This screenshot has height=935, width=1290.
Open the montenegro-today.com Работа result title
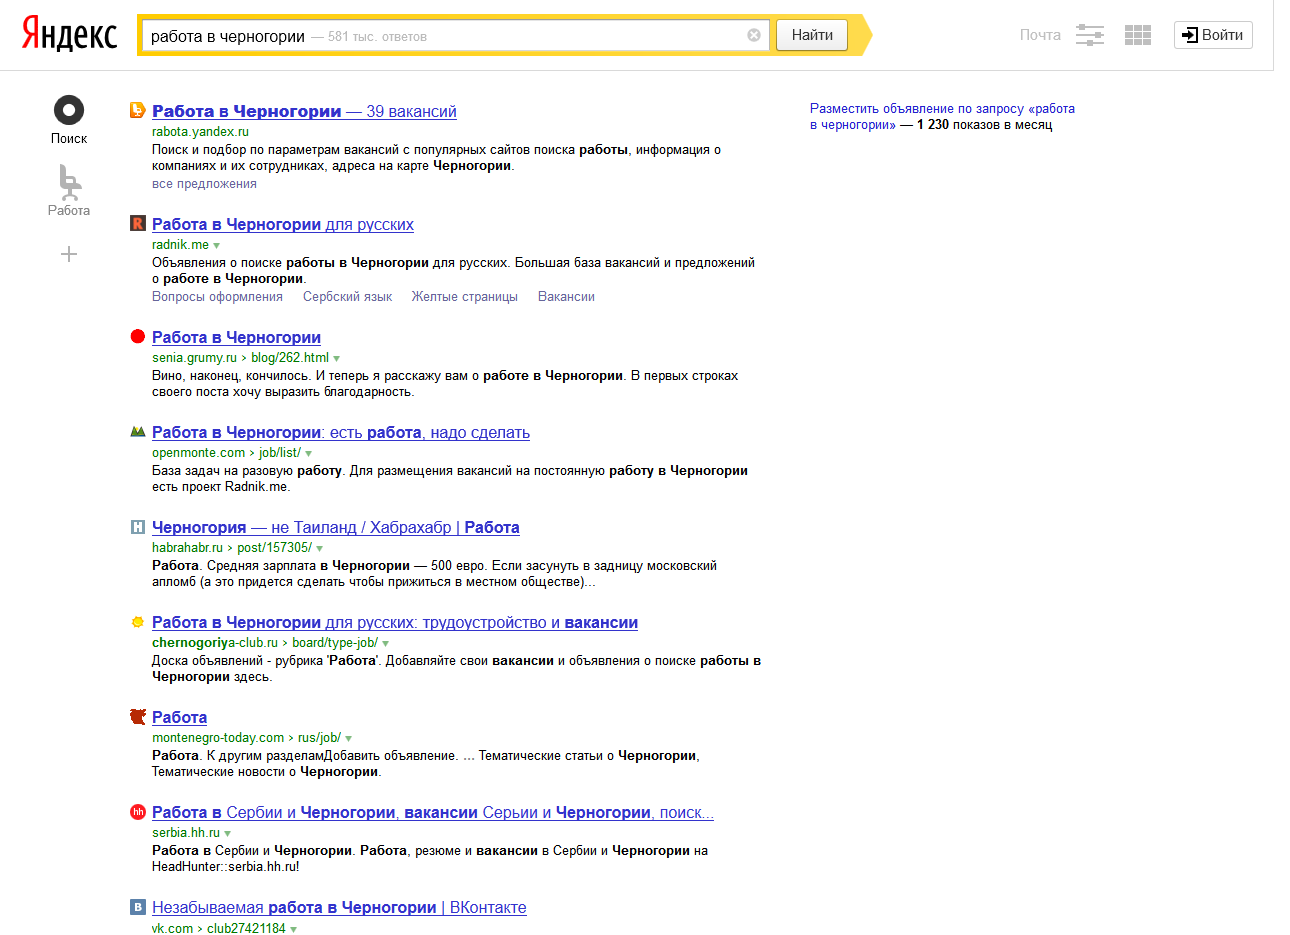180,717
